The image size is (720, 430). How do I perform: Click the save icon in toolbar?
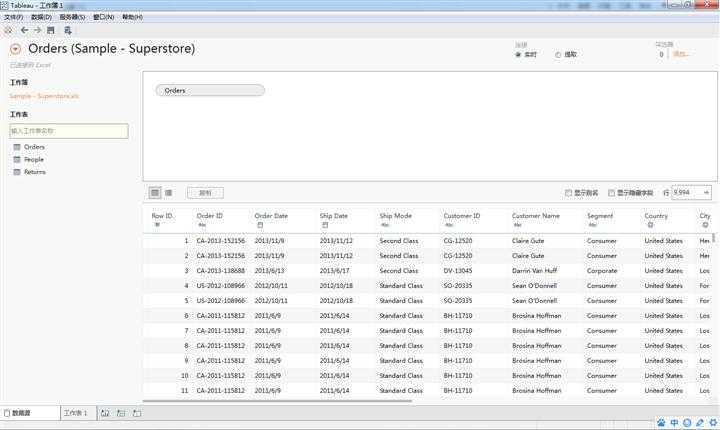[x=51, y=30]
